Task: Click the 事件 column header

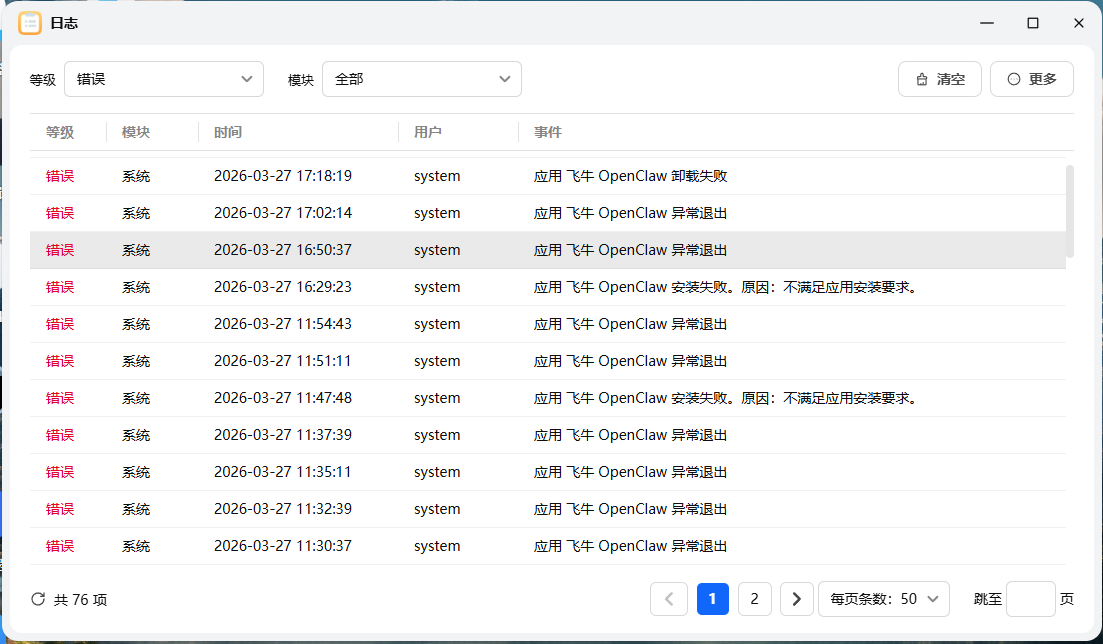Action: [548, 132]
